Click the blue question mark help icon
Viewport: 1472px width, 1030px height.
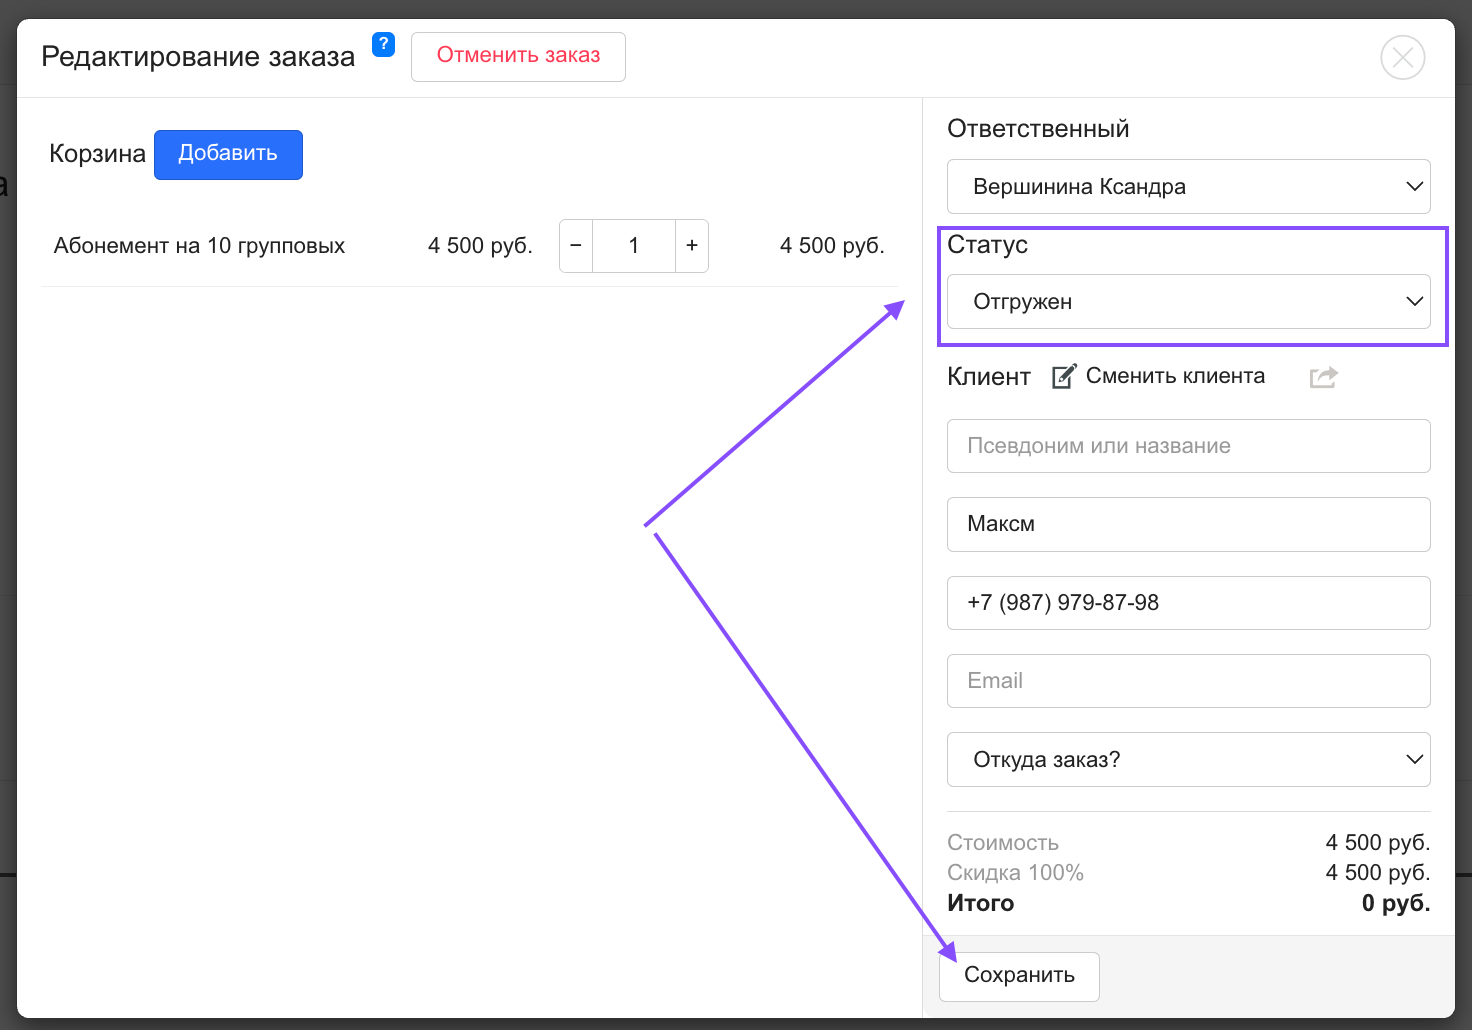(x=383, y=45)
